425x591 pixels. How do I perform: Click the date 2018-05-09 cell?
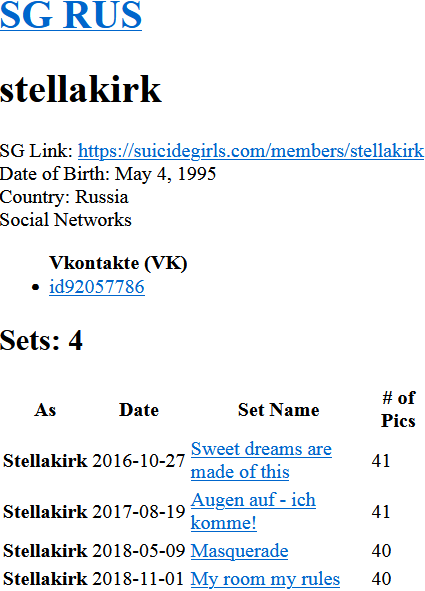click(139, 551)
